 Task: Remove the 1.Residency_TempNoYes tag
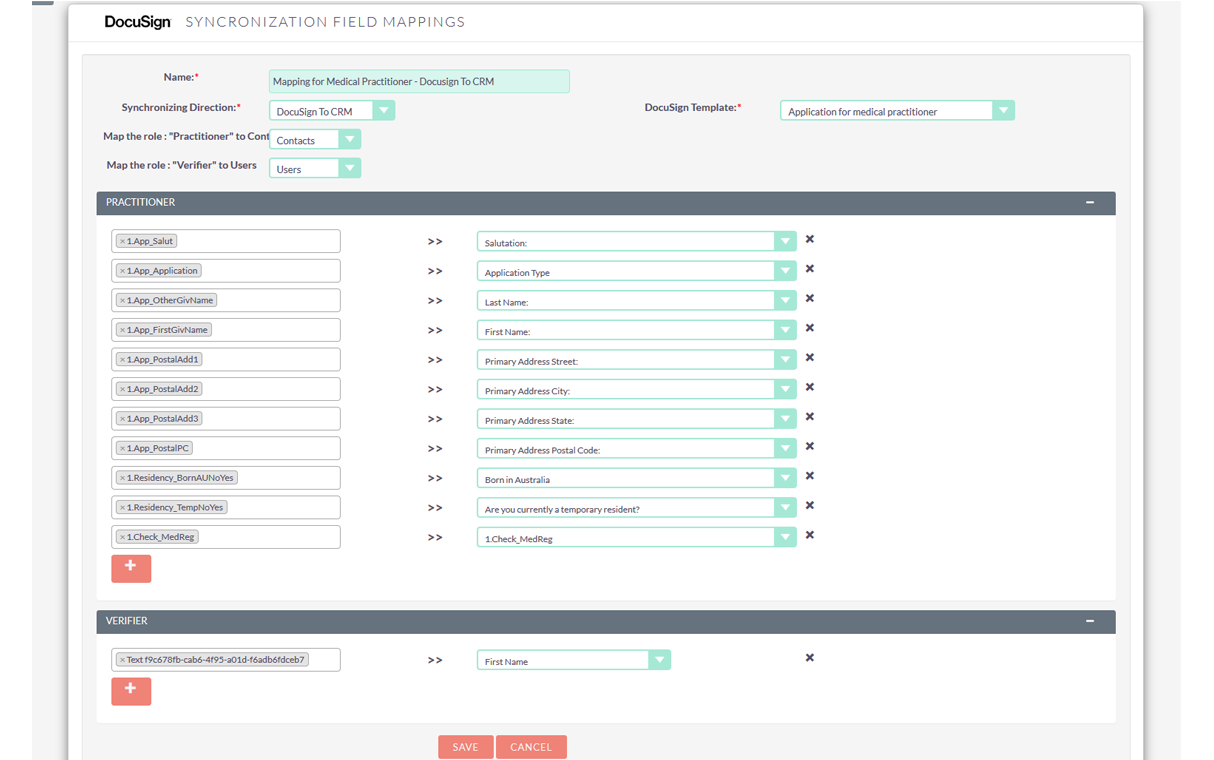[x=122, y=507]
